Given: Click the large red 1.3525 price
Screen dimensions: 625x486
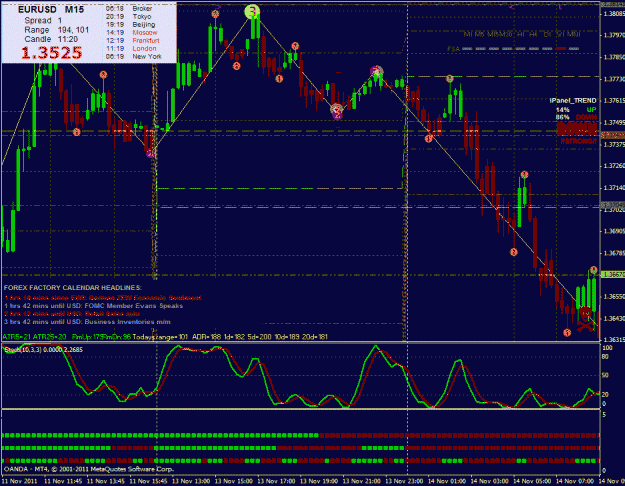Looking at the screenshot, I should point(51,53).
